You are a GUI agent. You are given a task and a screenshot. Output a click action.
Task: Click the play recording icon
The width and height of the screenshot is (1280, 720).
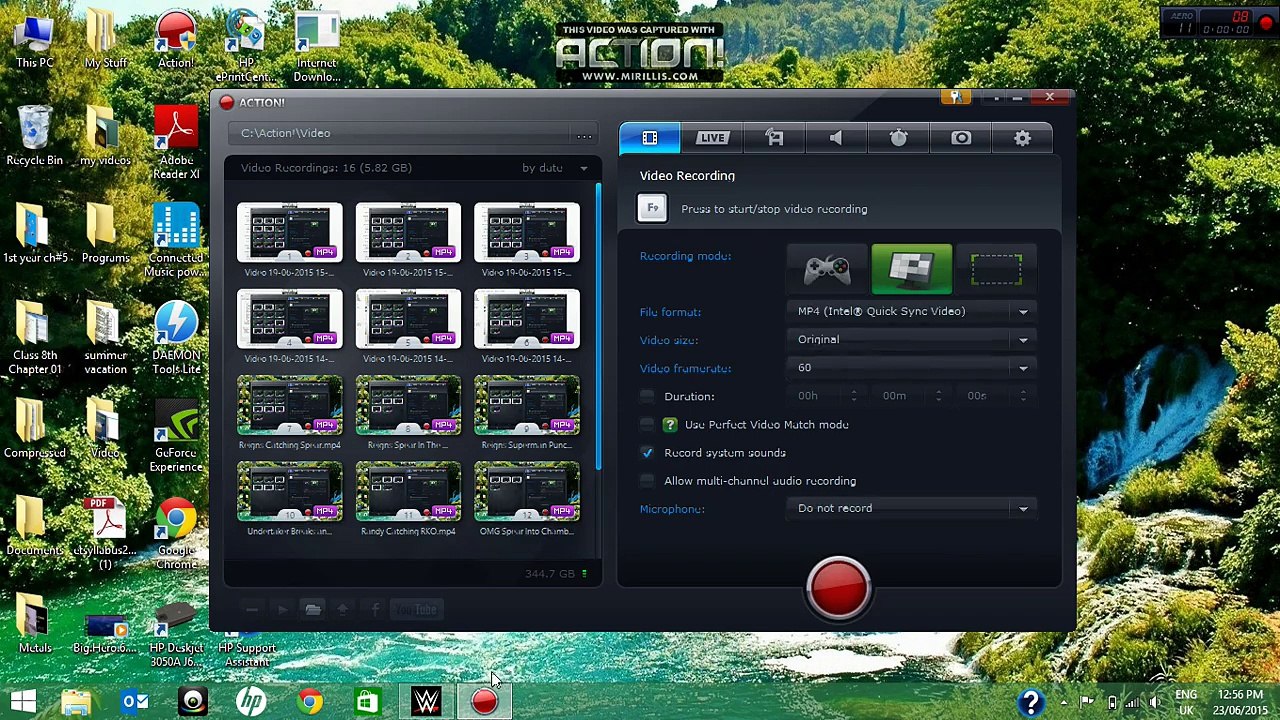pos(282,609)
